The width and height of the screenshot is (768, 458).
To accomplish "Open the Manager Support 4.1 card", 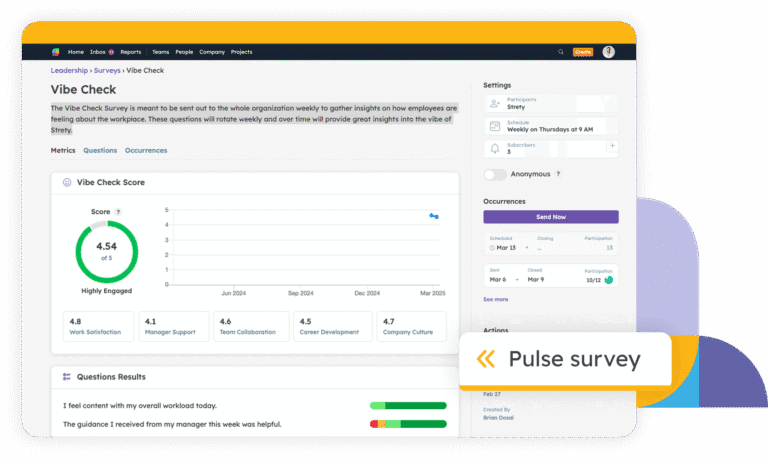I will 173,326.
